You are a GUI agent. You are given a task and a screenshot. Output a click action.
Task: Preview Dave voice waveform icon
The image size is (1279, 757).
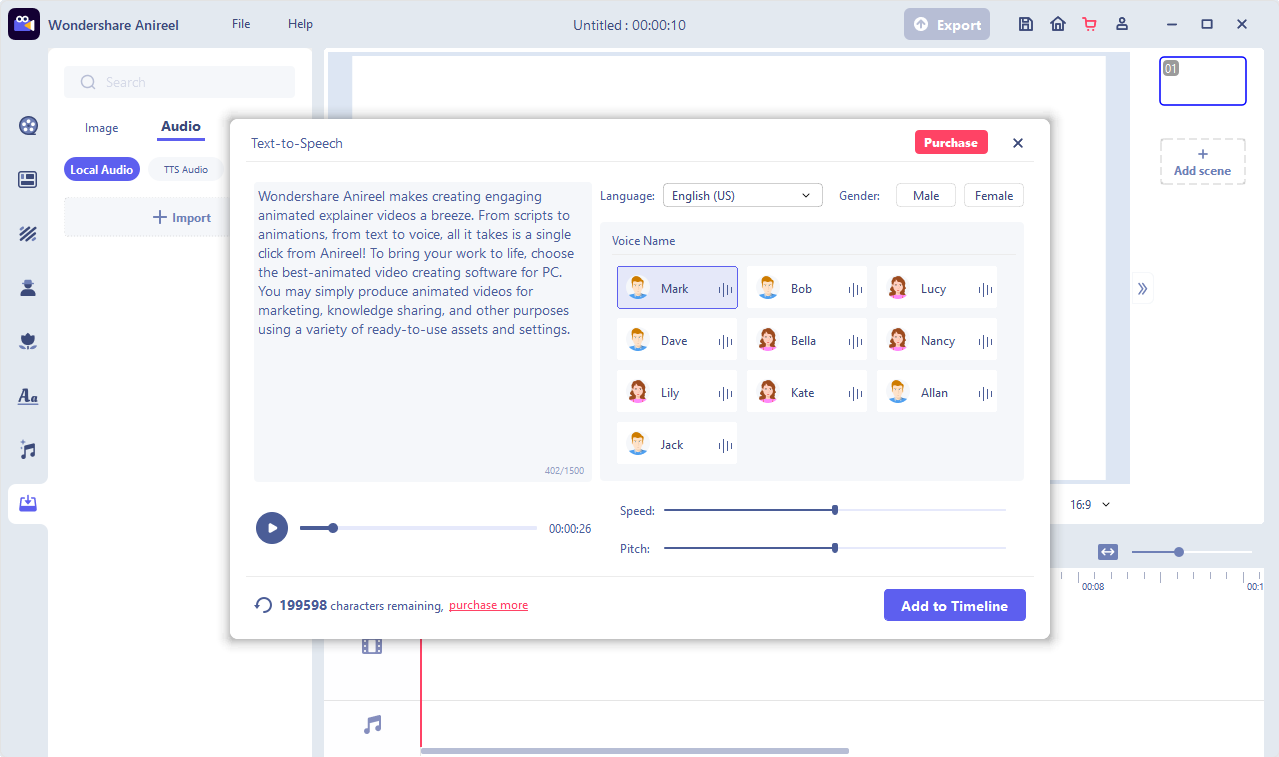coord(725,341)
